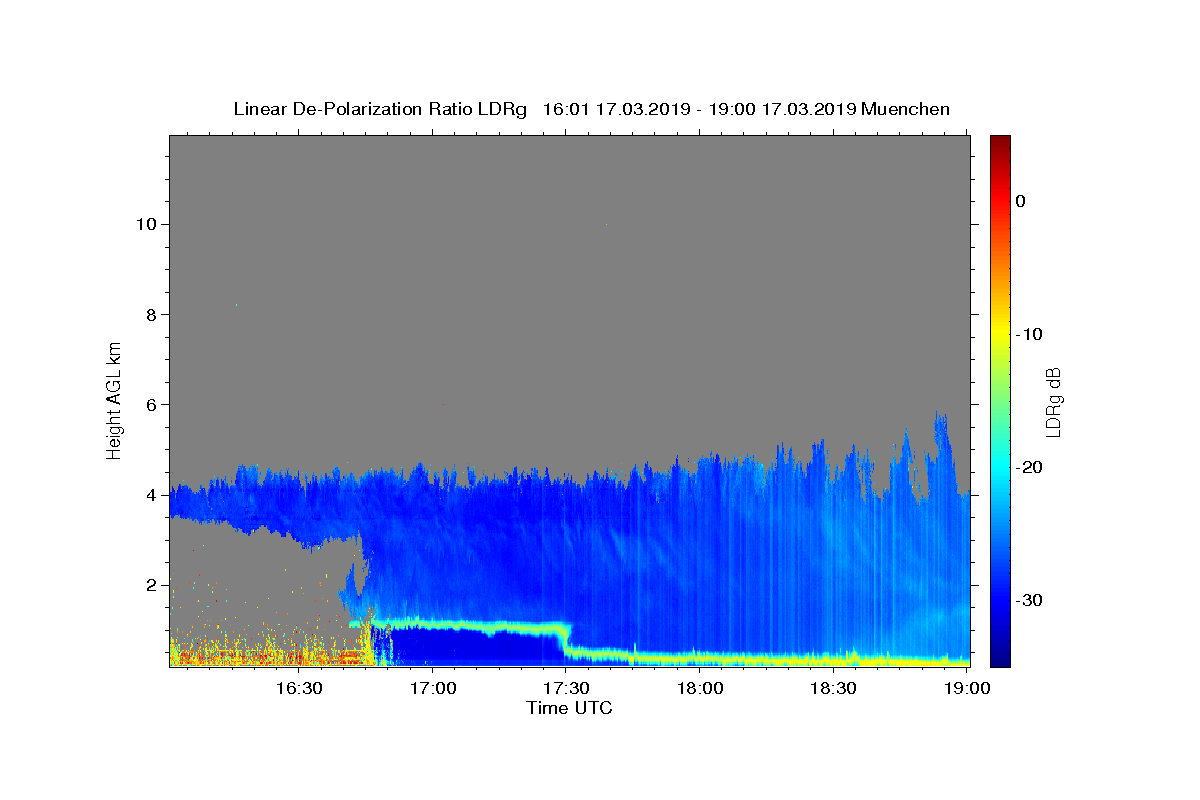Click the plot title 'Linear De-Polarization Ratio LDRg'
This screenshot has width=1200, height=800.
click(380, 109)
